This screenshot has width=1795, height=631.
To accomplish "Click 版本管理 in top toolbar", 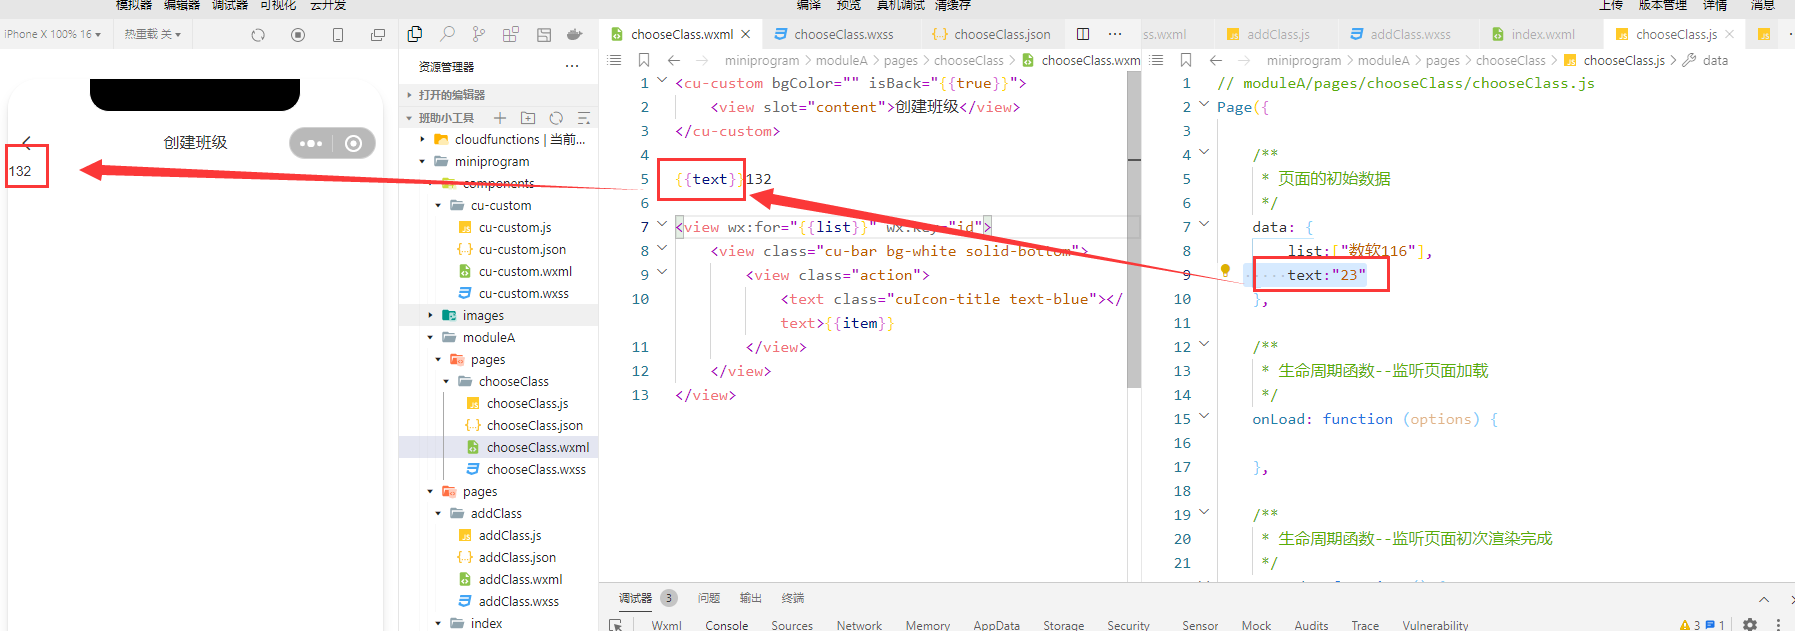I will (1663, 5).
